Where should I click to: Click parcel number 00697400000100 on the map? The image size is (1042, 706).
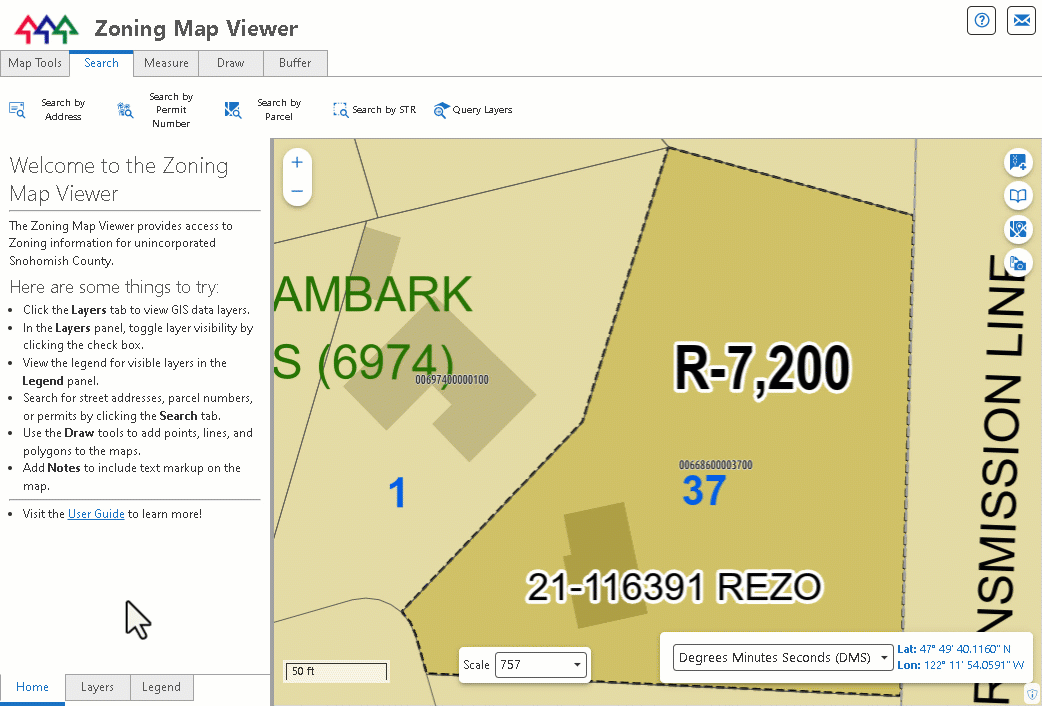click(x=452, y=380)
